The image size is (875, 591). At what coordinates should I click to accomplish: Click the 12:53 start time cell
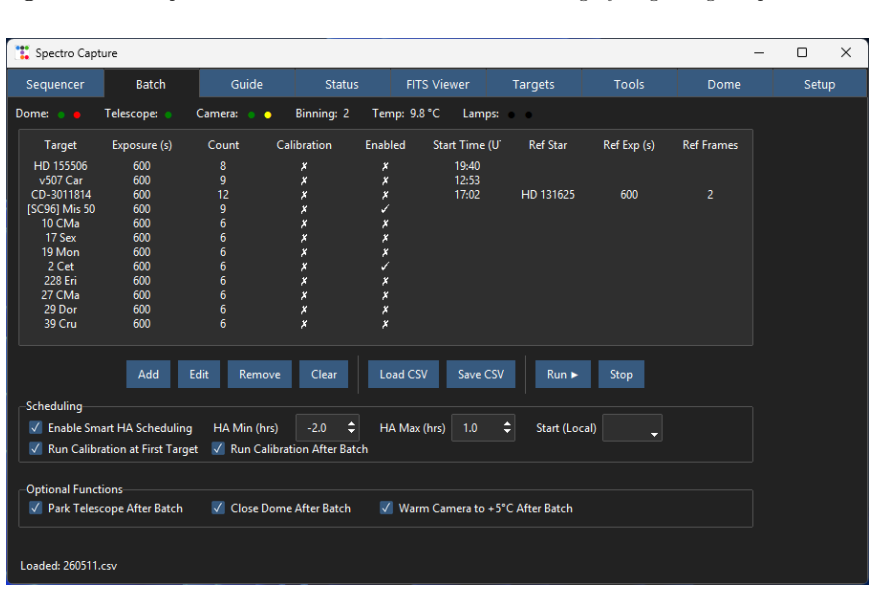(x=467, y=180)
